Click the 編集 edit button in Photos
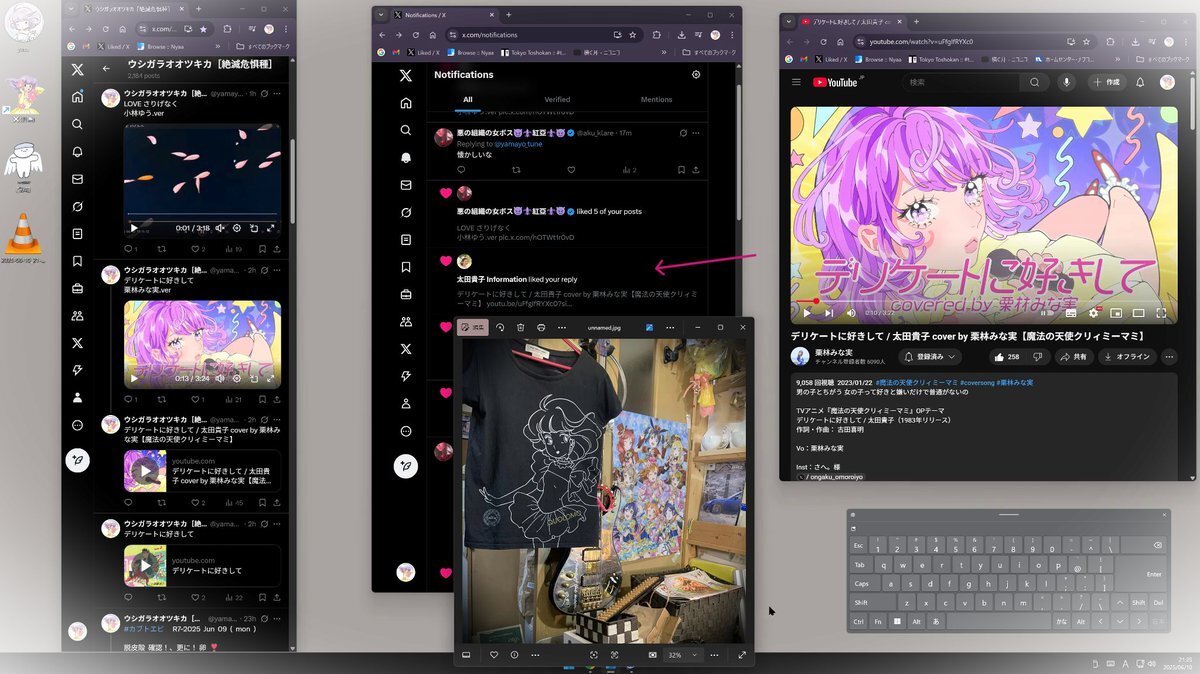 pyautogui.click(x=473, y=327)
